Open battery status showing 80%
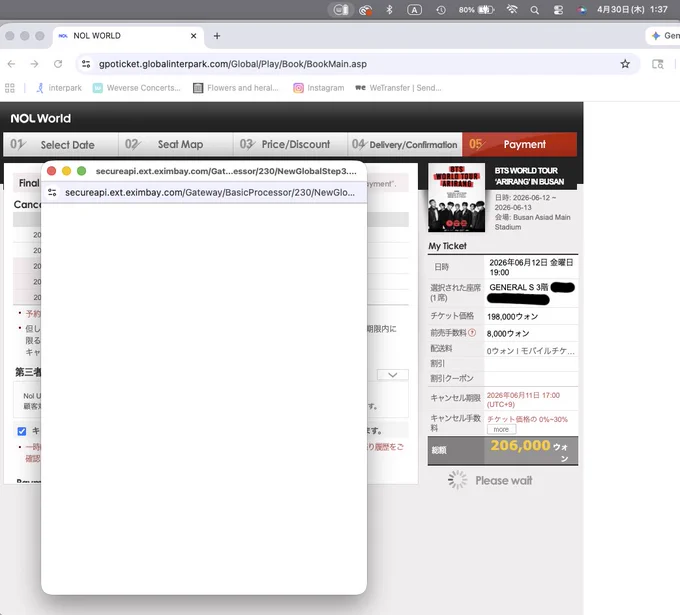The width and height of the screenshot is (680, 615). coord(476,10)
